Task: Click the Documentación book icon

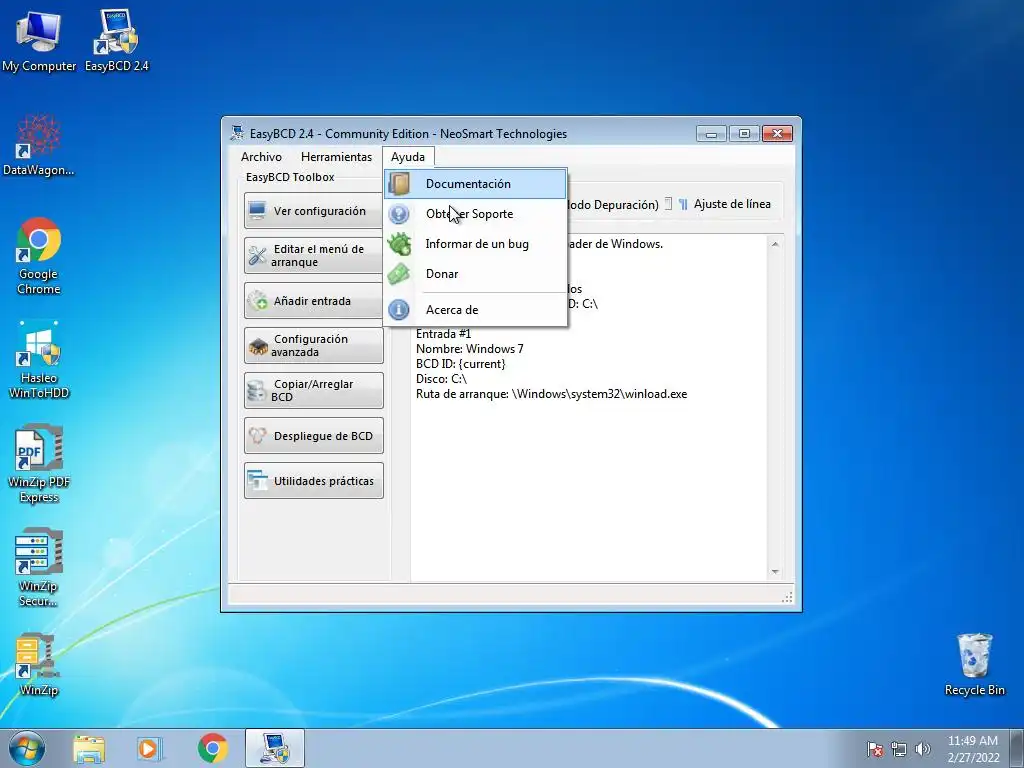Action: [399, 184]
